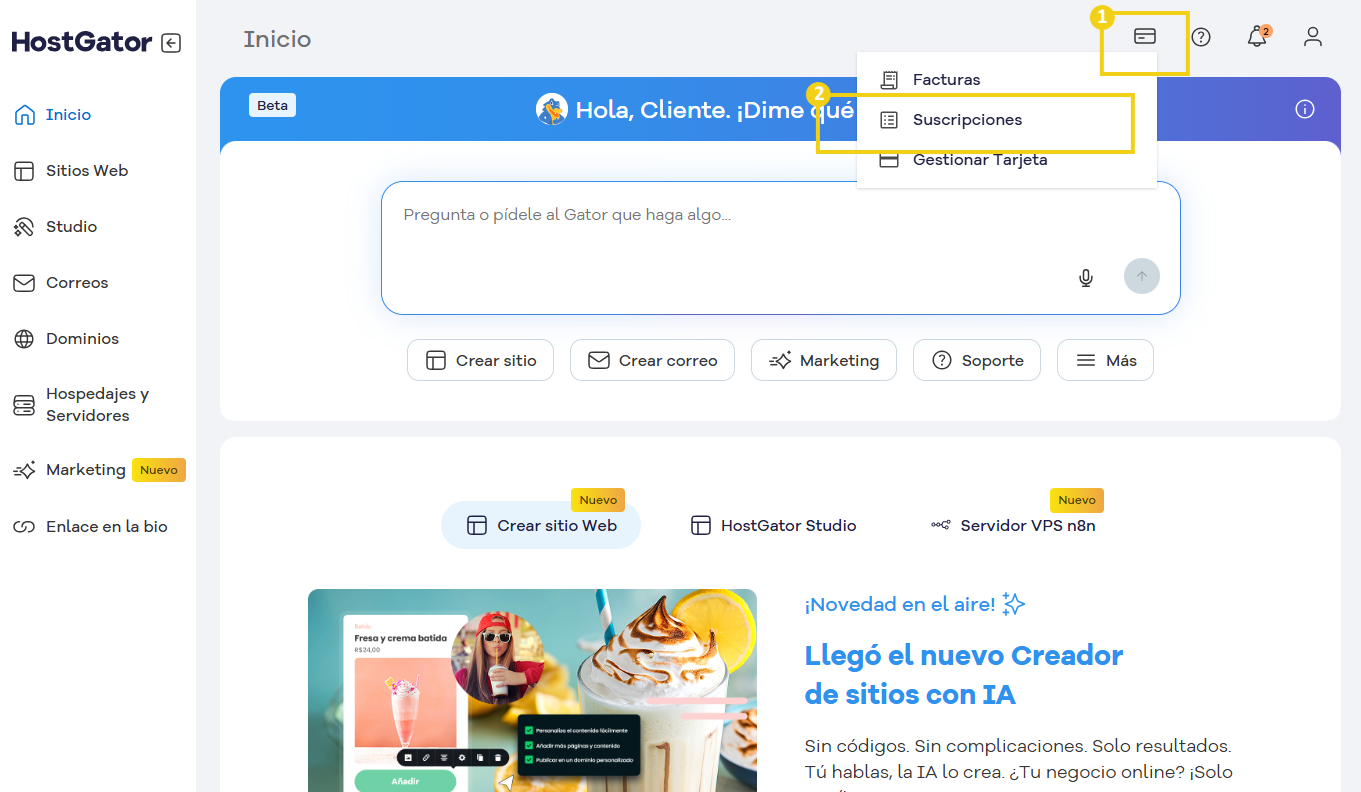Screen dimensions: 1361x792
Task: Select Facturas from the dropdown menu
Action: pyautogui.click(x=946, y=80)
